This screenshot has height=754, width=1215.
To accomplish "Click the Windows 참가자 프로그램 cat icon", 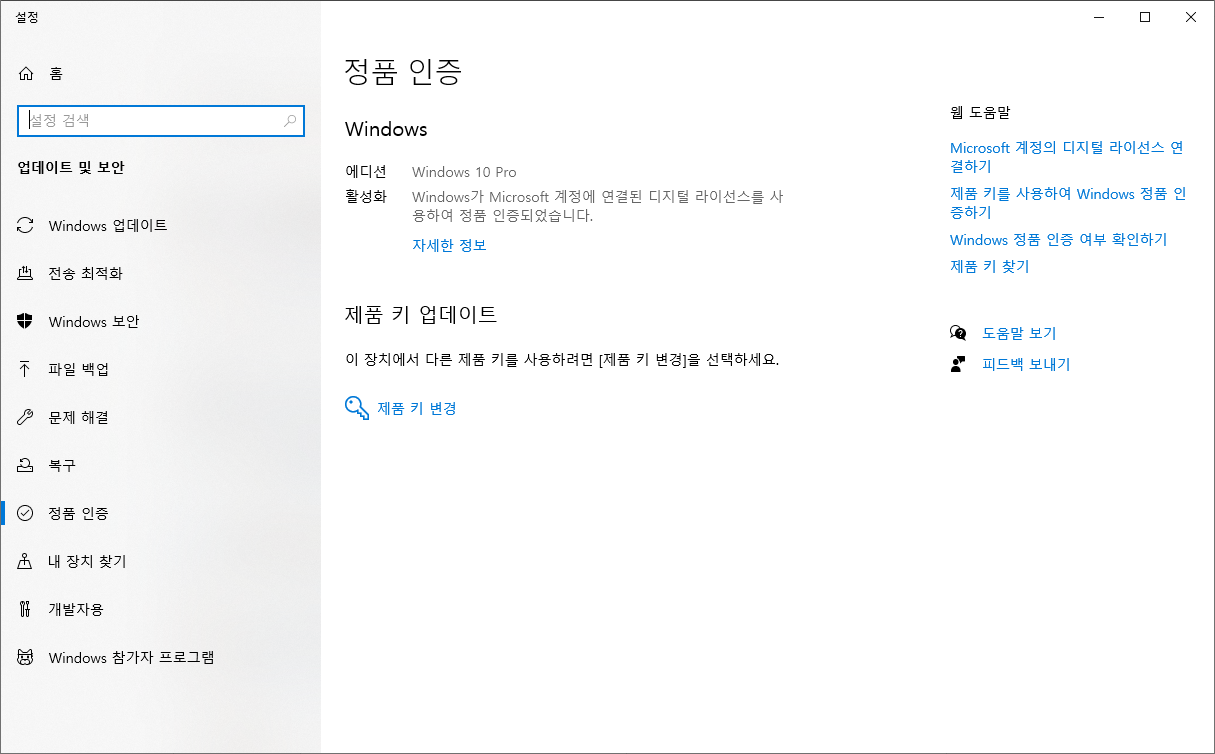I will pyautogui.click(x=26, y=657).
